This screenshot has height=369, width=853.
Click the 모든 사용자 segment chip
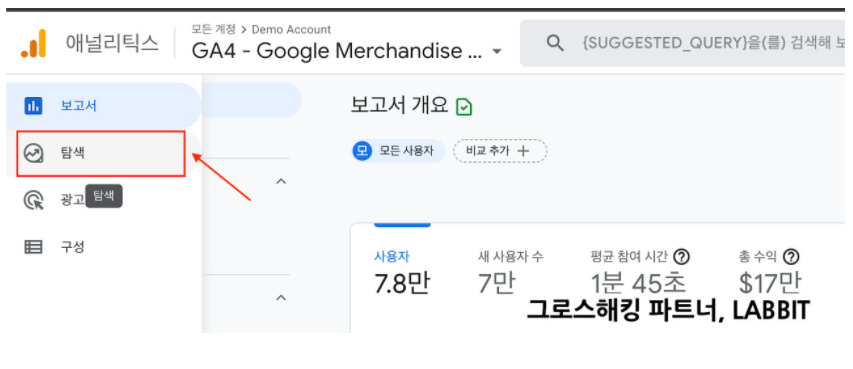pos(398,151)
